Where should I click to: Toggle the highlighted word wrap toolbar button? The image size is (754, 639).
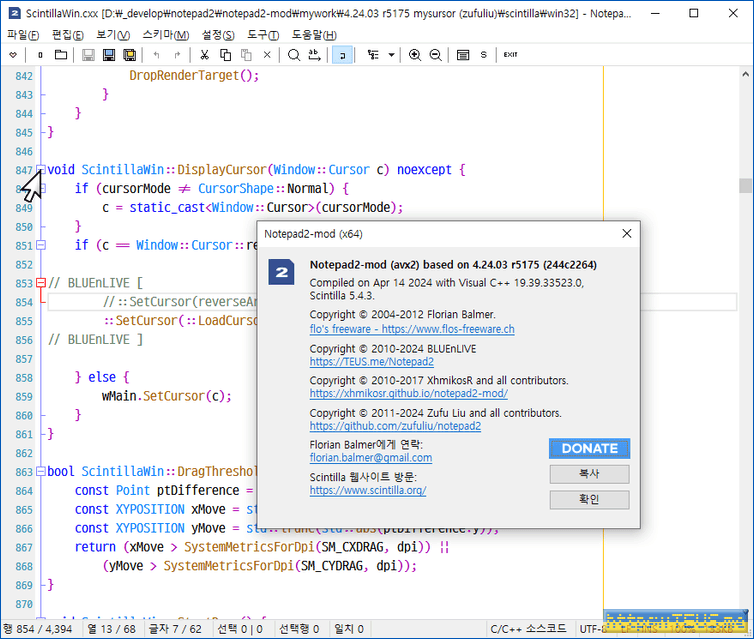pyautogui.click(x=341, y=54)
